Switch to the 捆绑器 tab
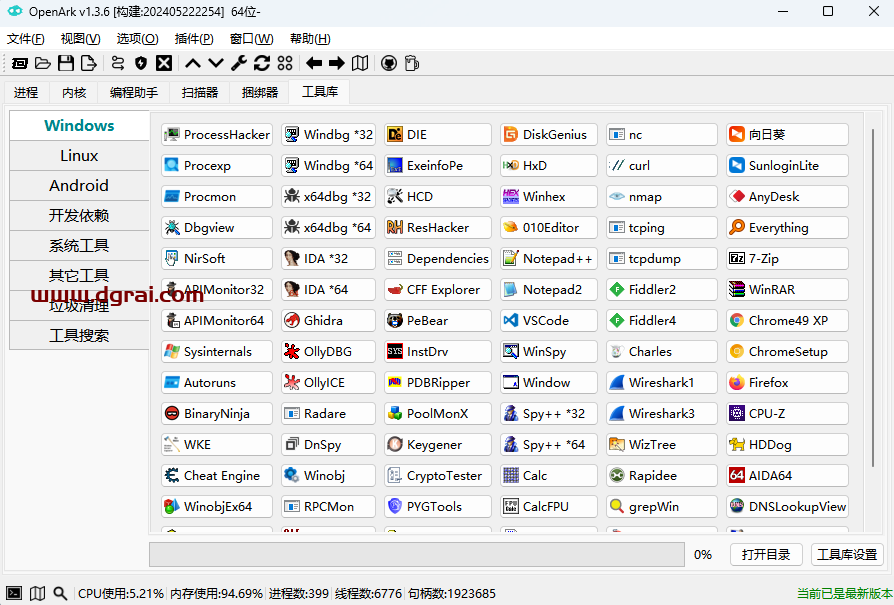The height and width of the screenshot is (605, 894). (x=259, y=92)
